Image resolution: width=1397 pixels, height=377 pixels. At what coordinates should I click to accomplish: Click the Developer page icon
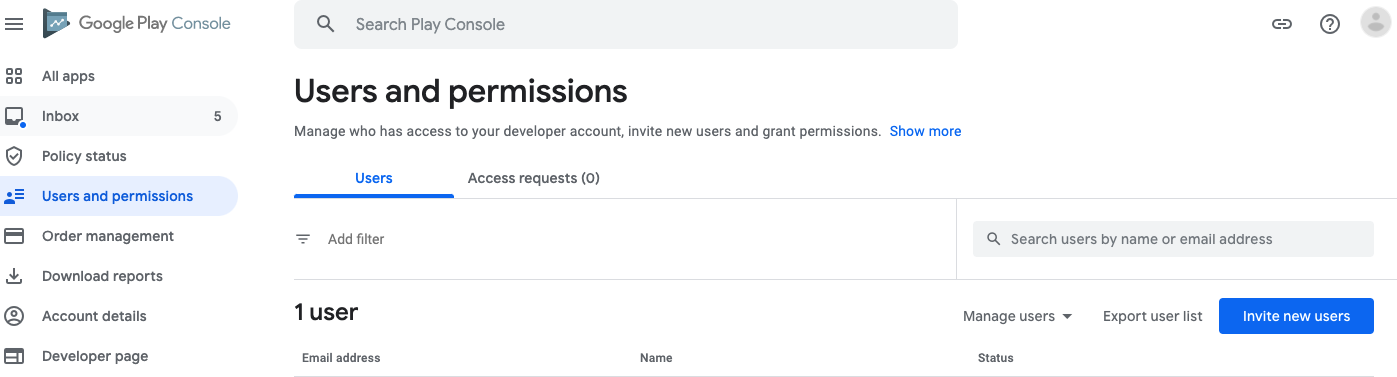coord(14,356)
